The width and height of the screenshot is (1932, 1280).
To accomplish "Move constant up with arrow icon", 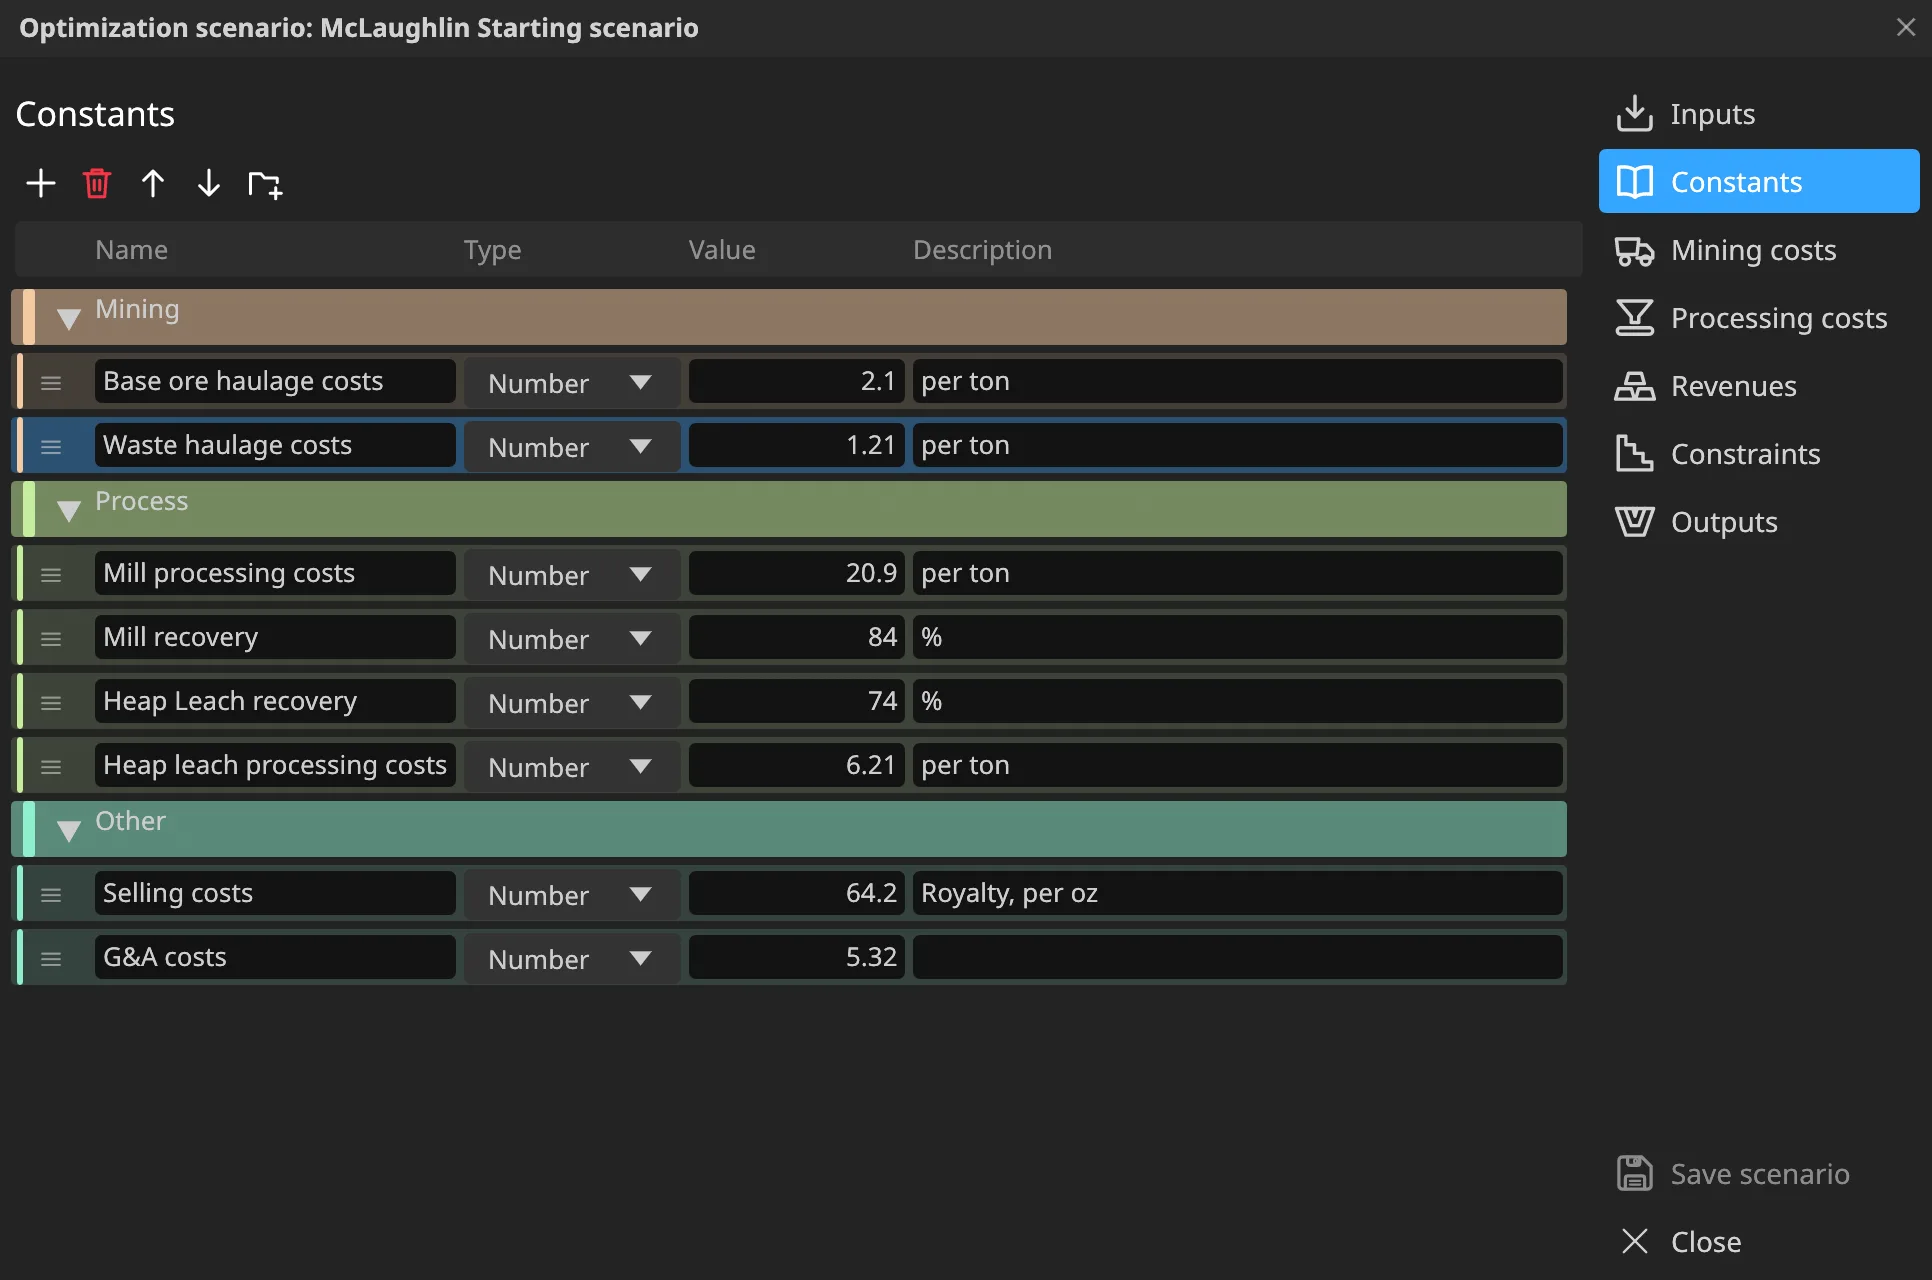I will 153,184.
